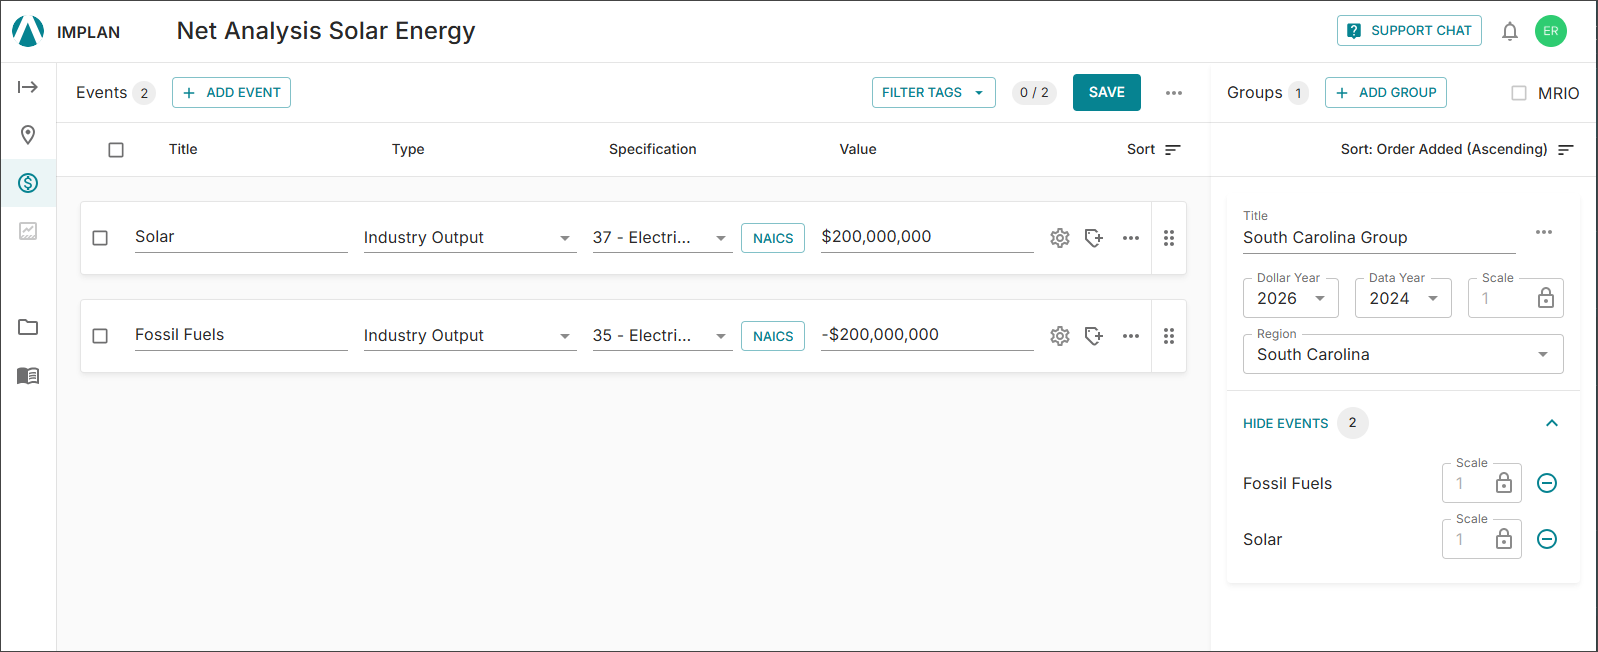
Task: Open South Carolina Group more options
Action: [1544, 232]
